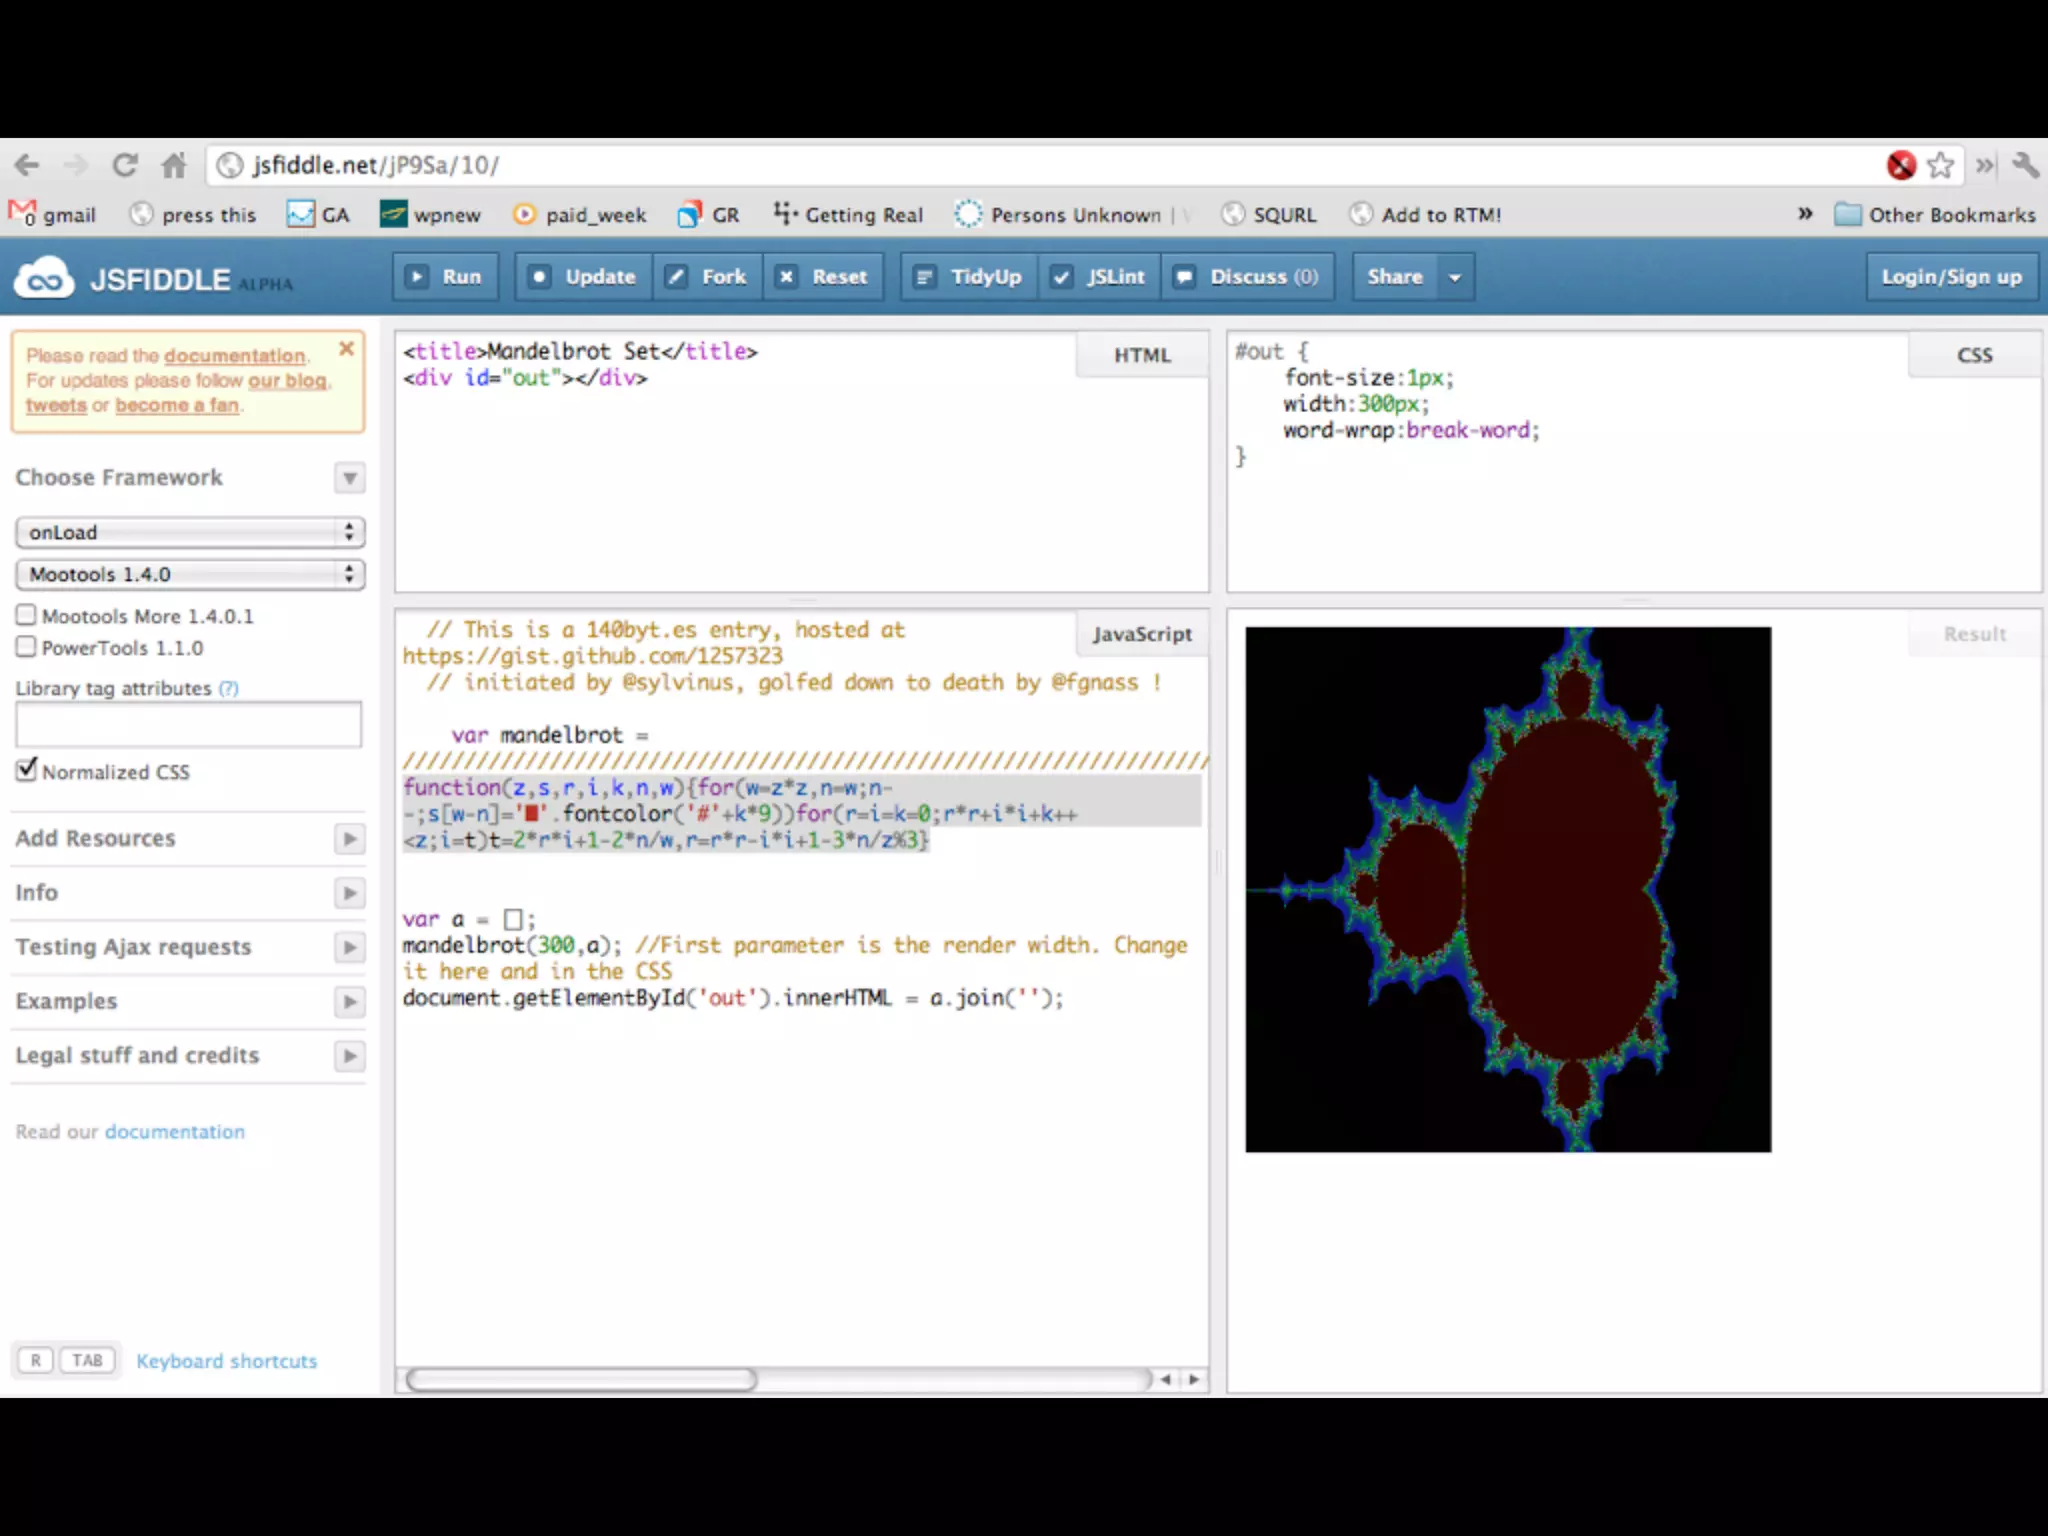Click the Run button
The image size is (2048, 1536).
445,277
